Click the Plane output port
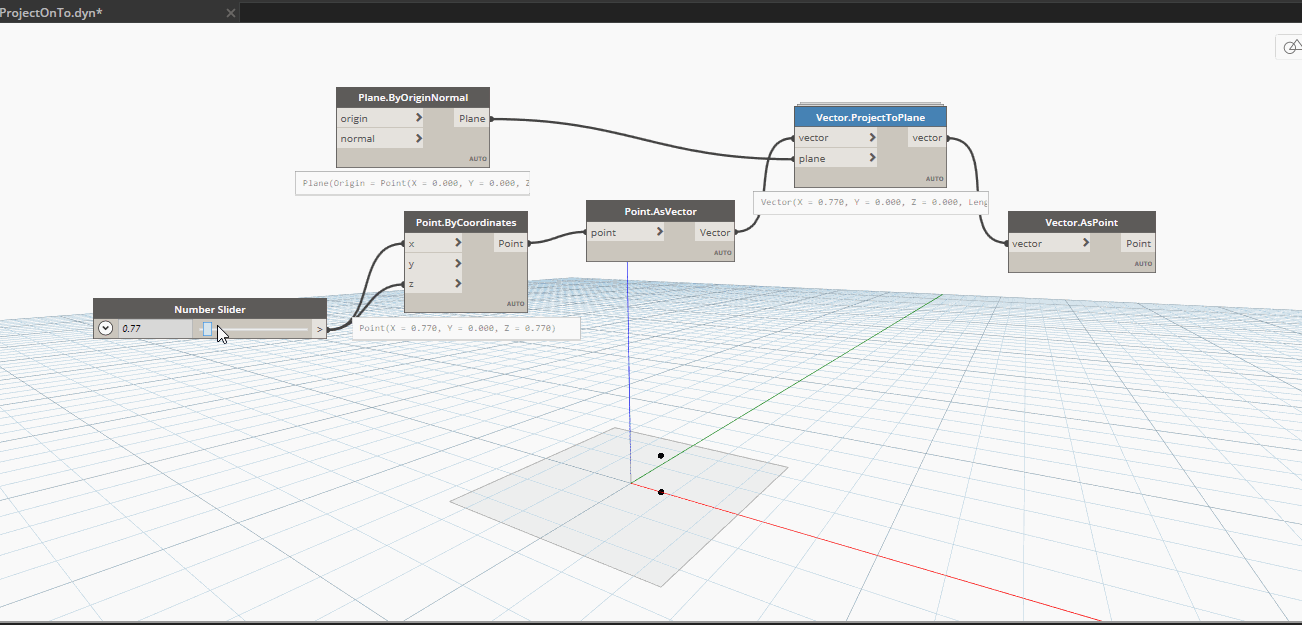Screen dimensions: 1302x625 [x=472, y=118]
